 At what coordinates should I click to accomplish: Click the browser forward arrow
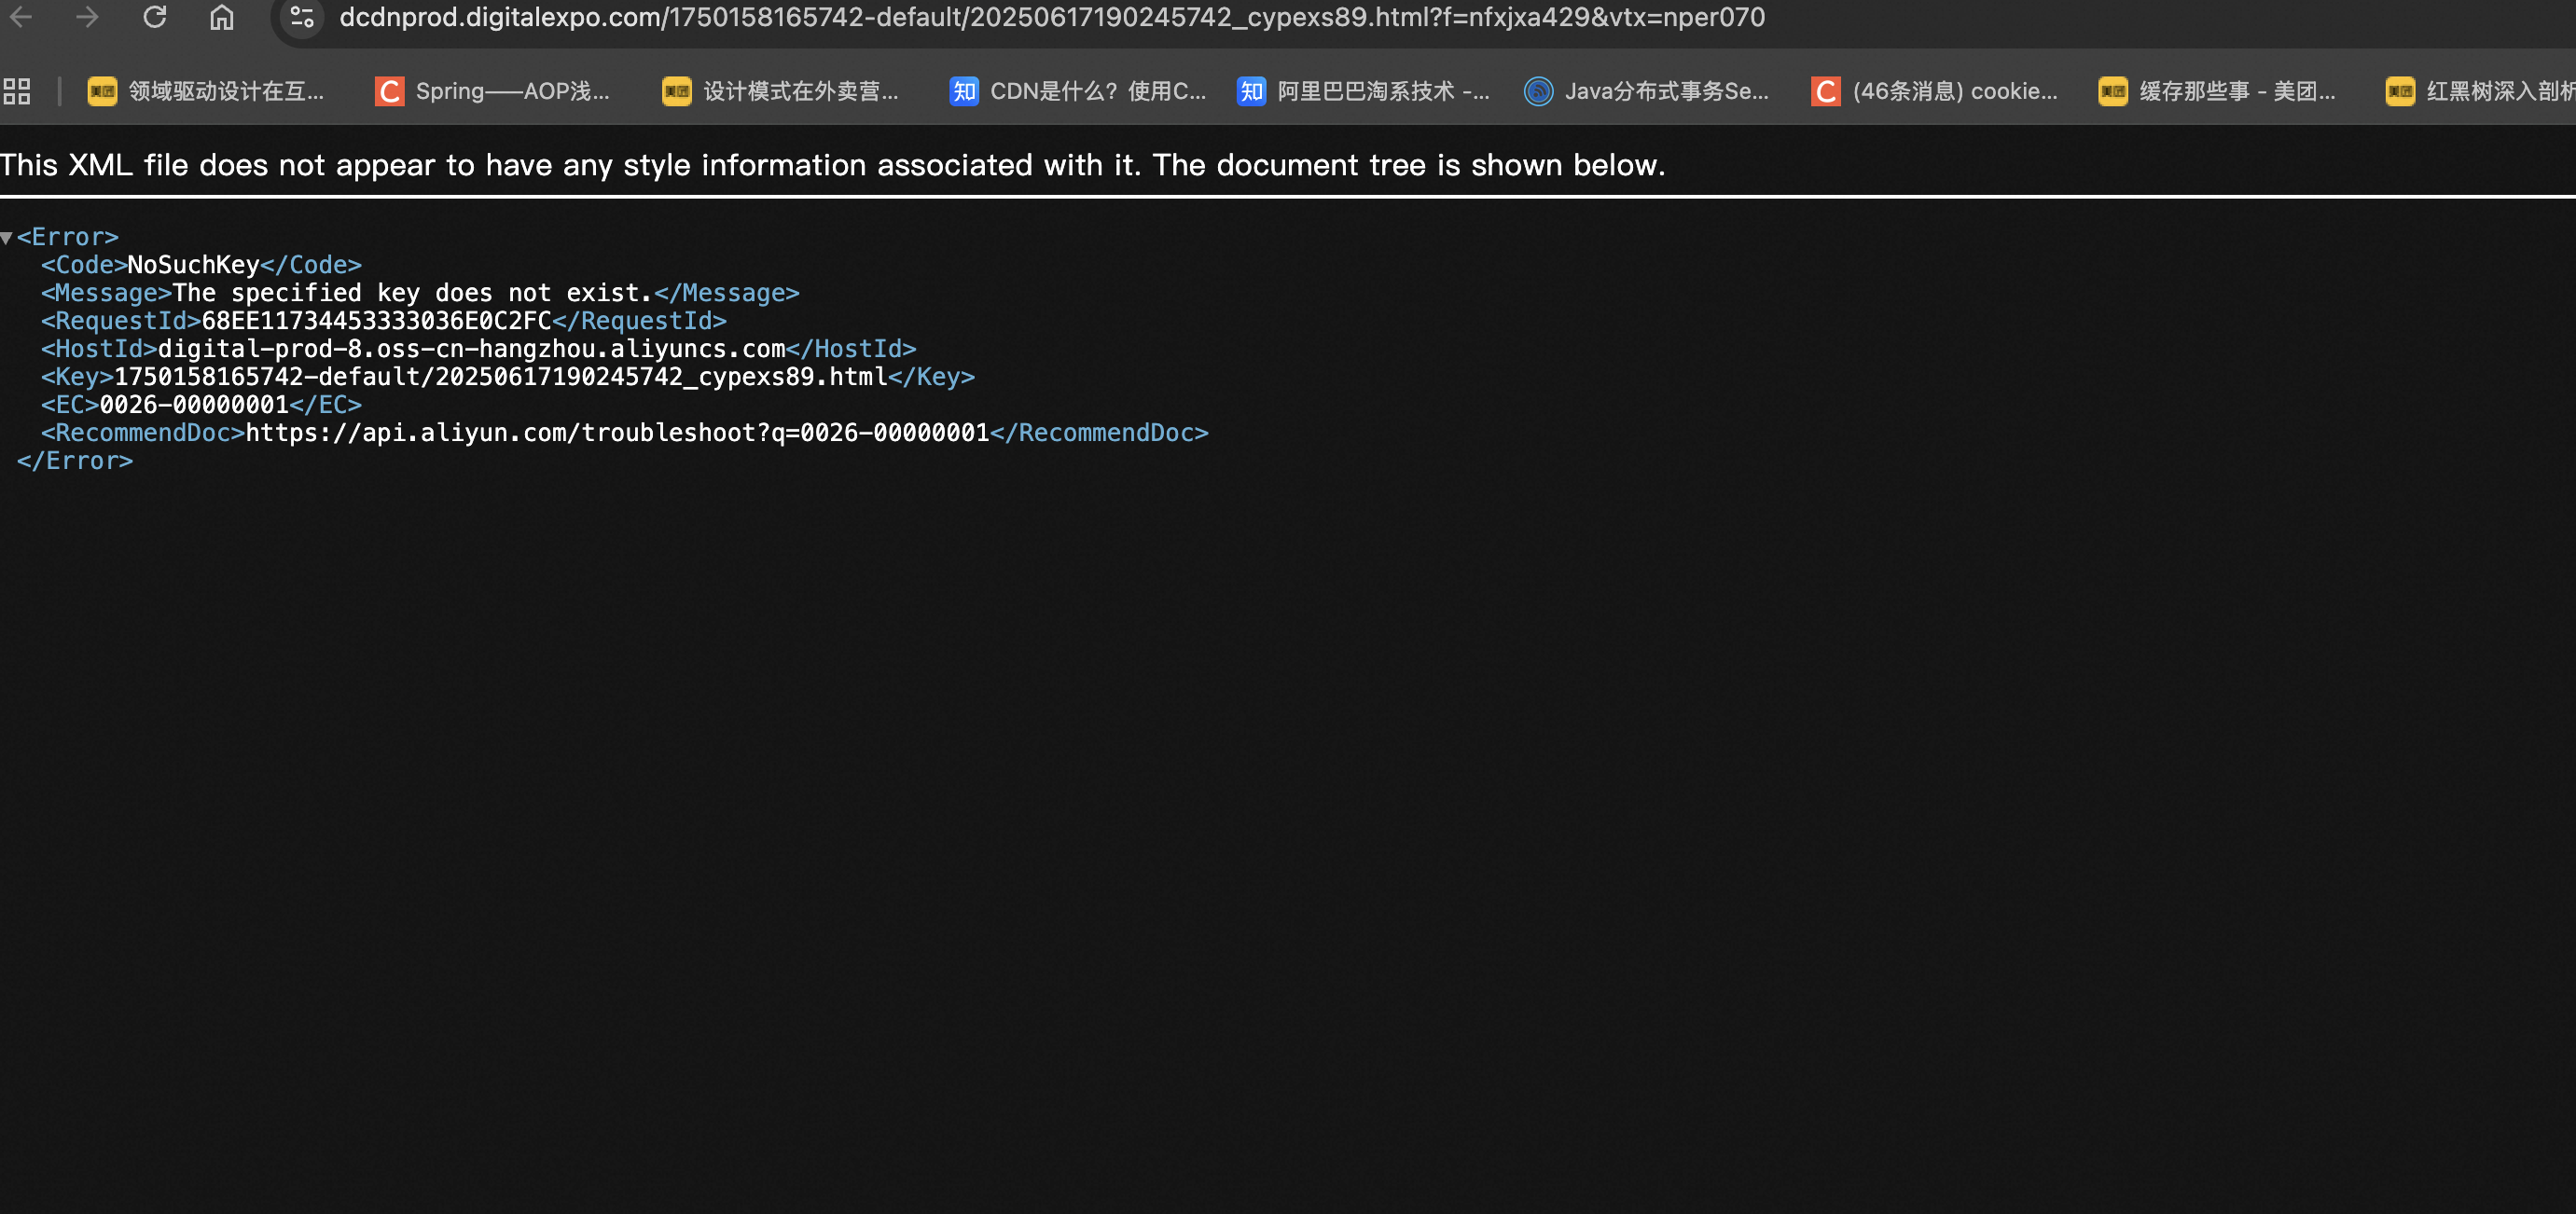88,17
